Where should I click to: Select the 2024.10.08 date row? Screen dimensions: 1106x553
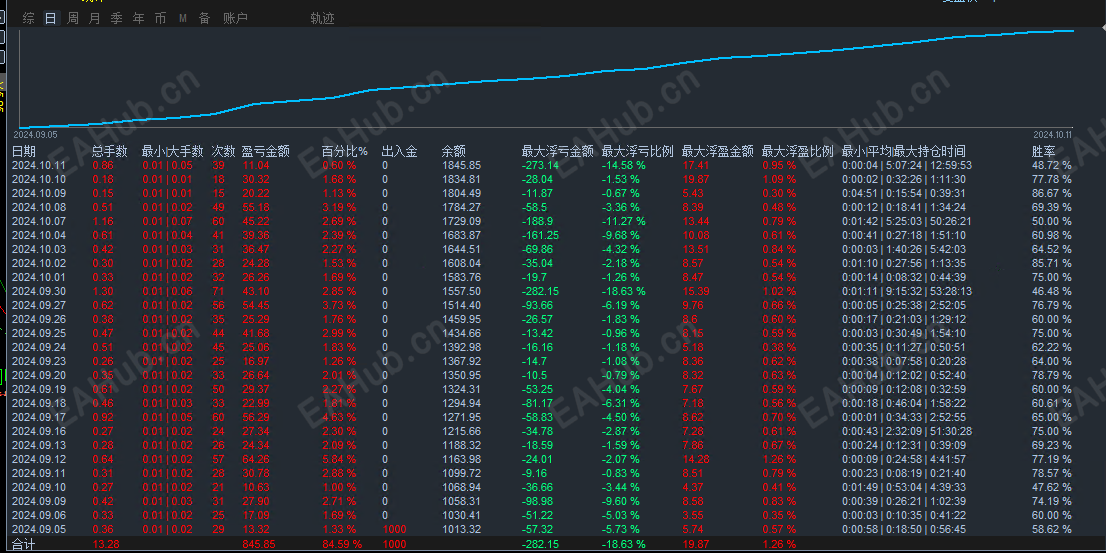coord(40,207)
